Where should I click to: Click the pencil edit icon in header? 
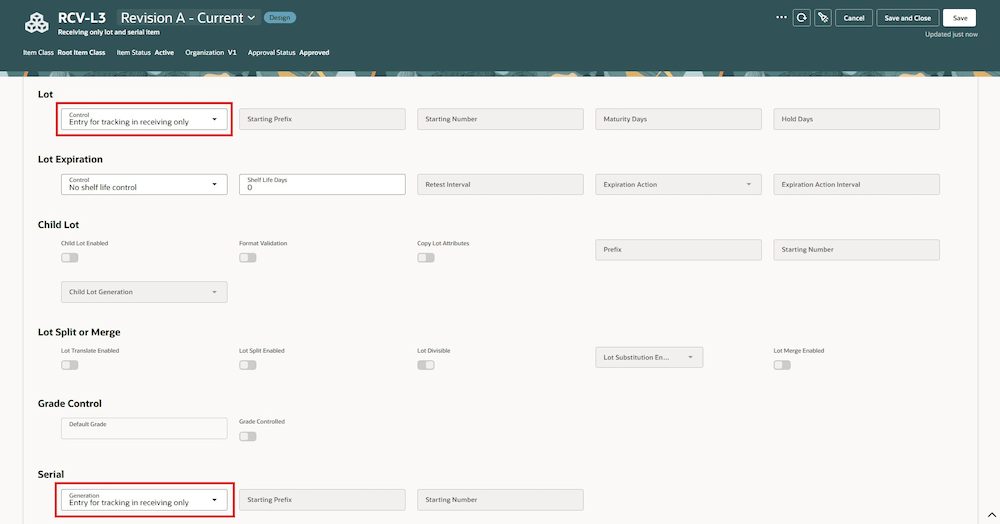click(823, 18)
